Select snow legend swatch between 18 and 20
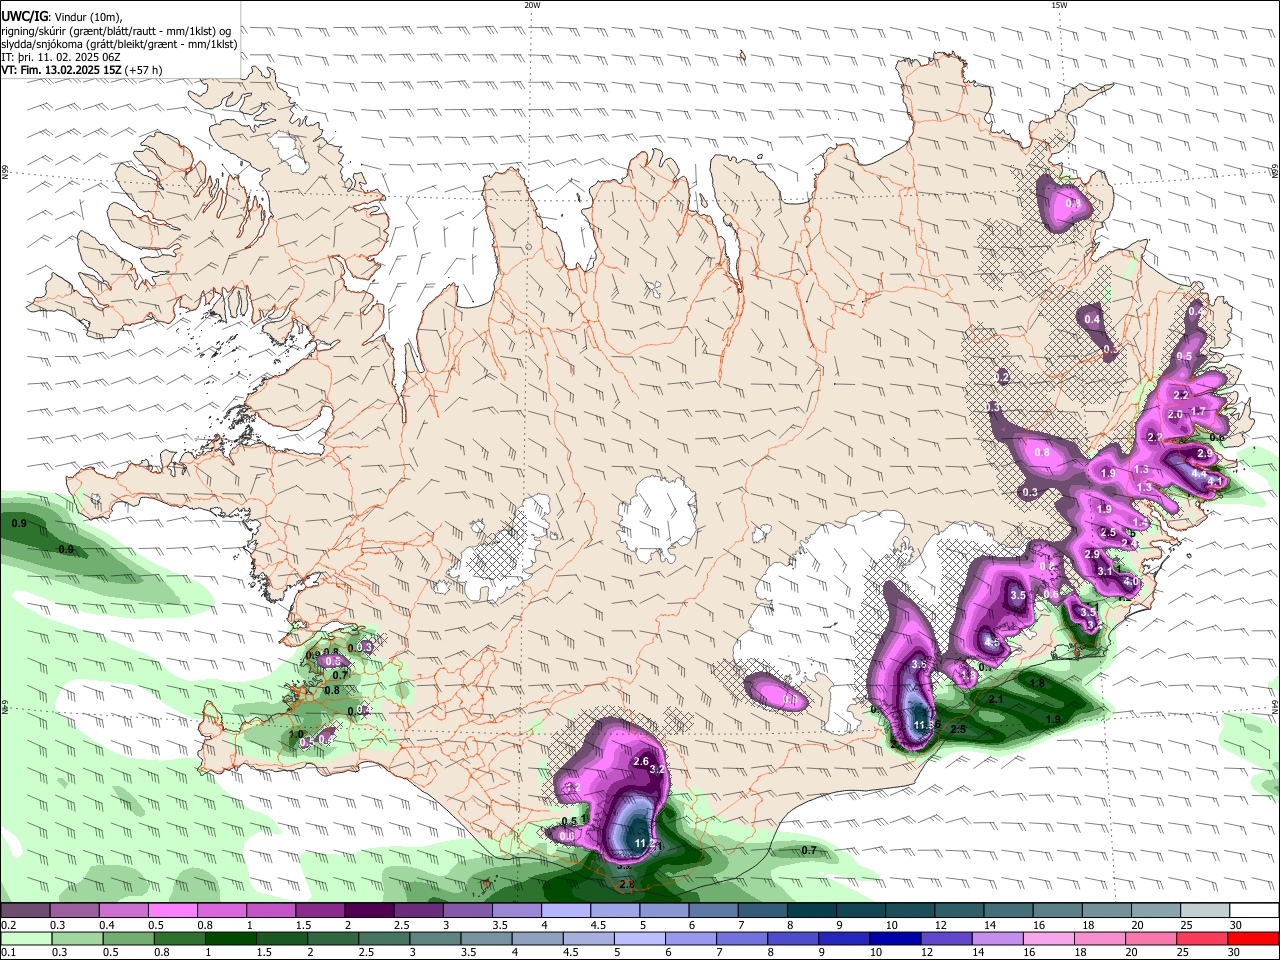Viewport: 1280px width, 960px height. pyautogui.click(x=1108, y=911)
